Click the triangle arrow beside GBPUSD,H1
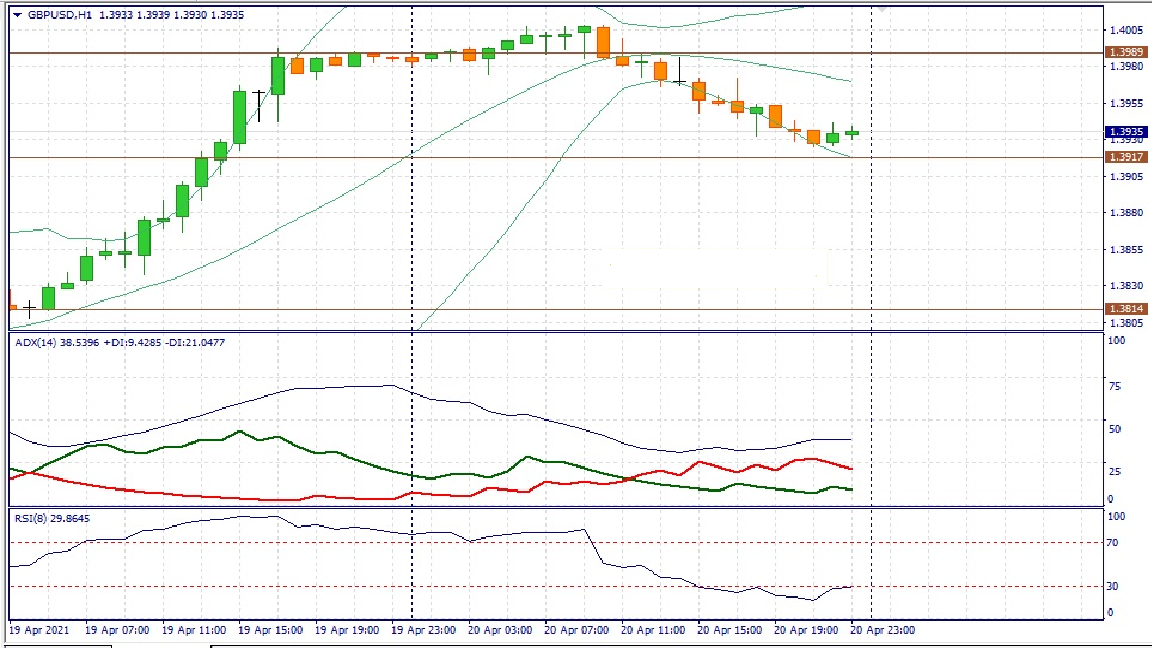 tap(17, 15)
